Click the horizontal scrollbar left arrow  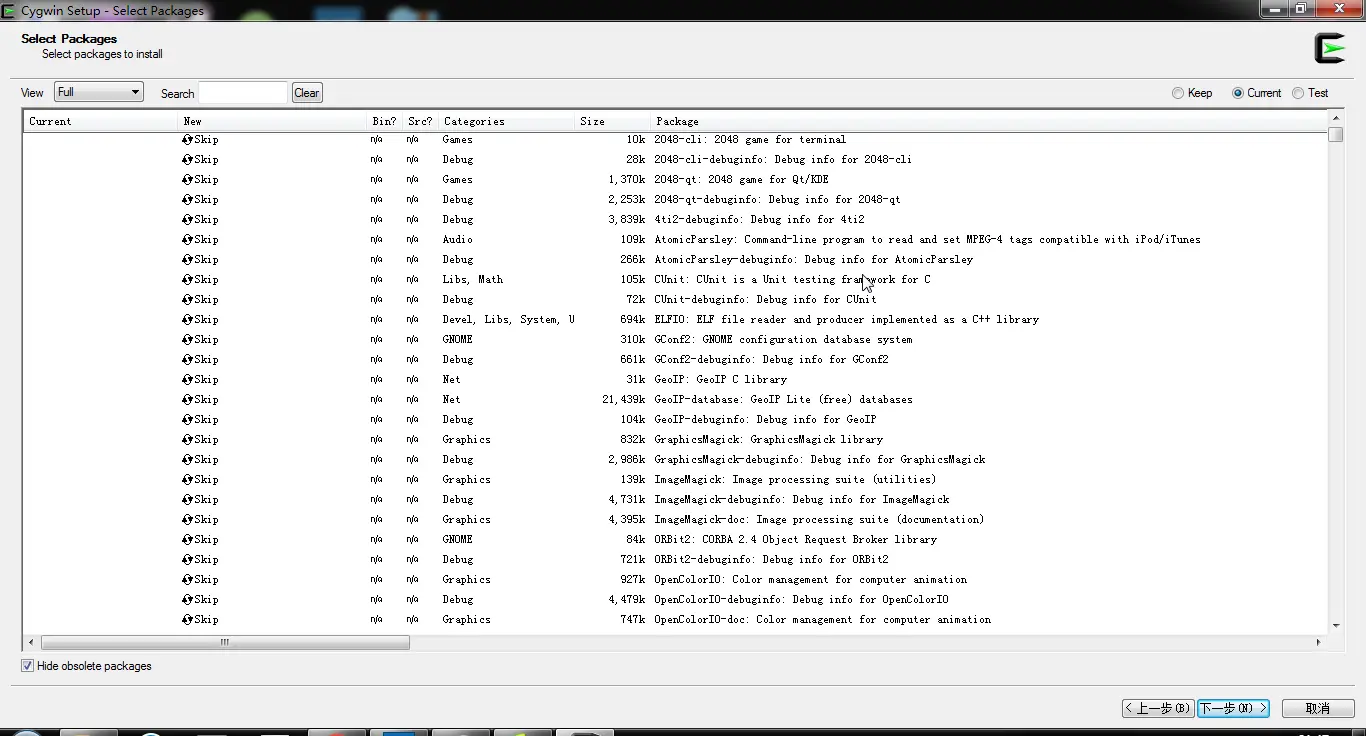31,642
